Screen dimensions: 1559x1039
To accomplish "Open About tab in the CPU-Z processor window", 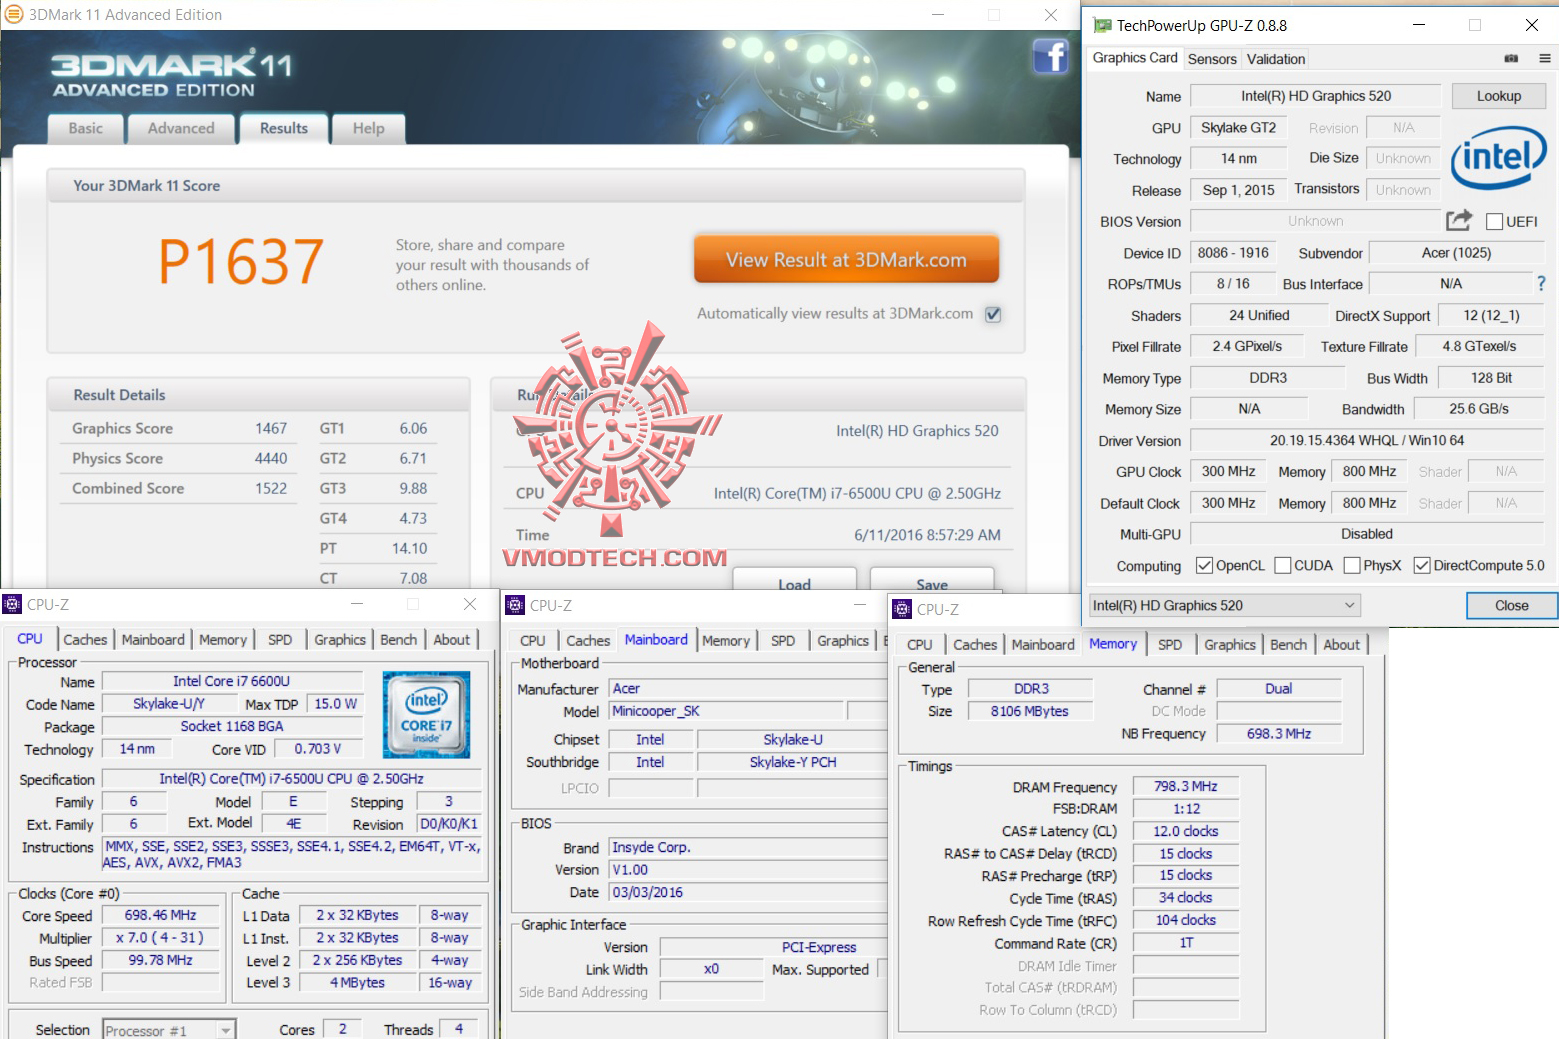I will 452,640.
